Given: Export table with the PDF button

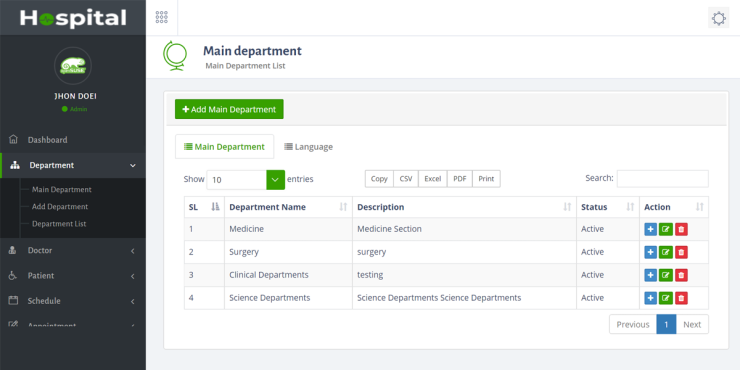Looking at the screenshot, I should click(x=460, y=179).
